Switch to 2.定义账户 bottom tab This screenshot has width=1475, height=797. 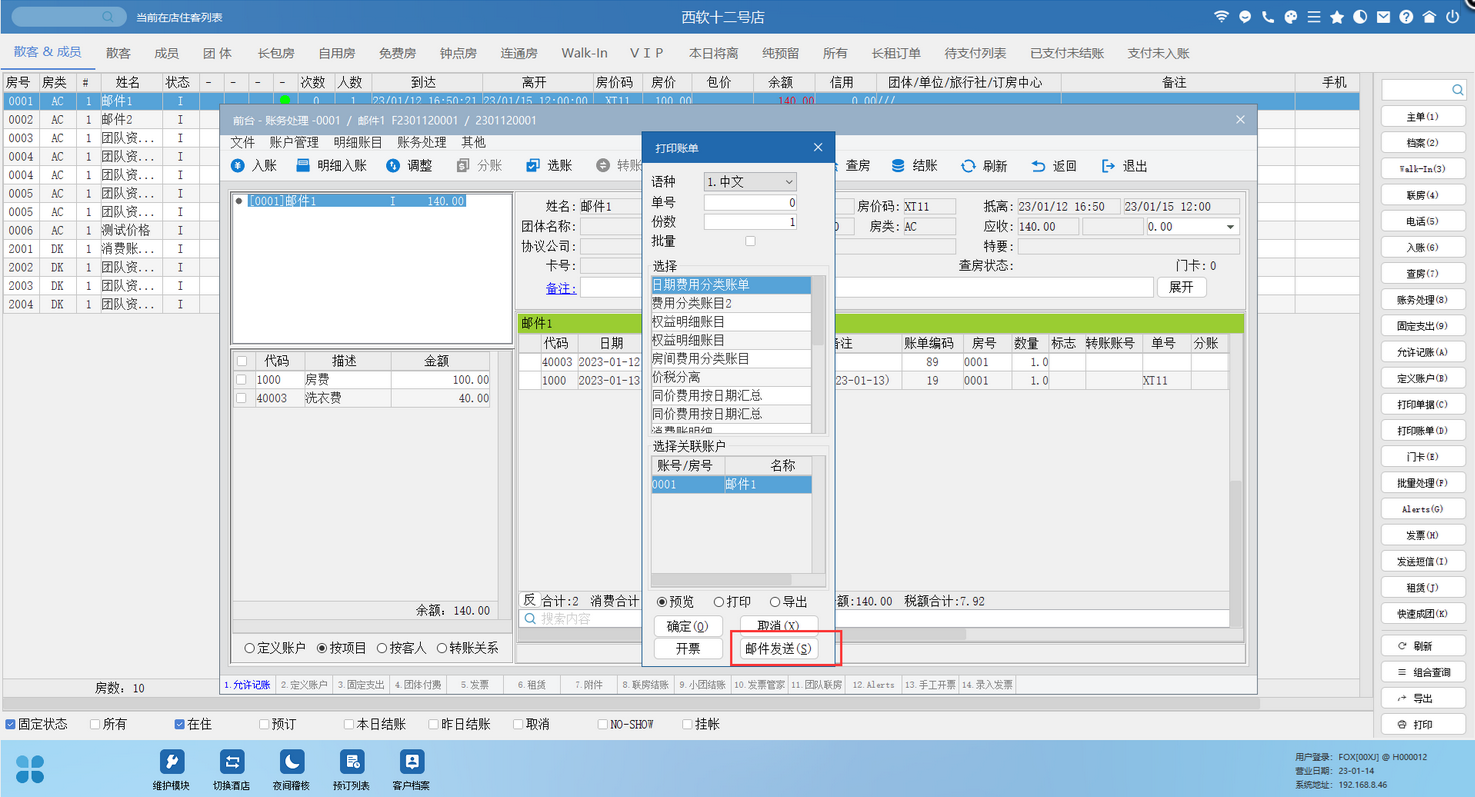(304, 685)
